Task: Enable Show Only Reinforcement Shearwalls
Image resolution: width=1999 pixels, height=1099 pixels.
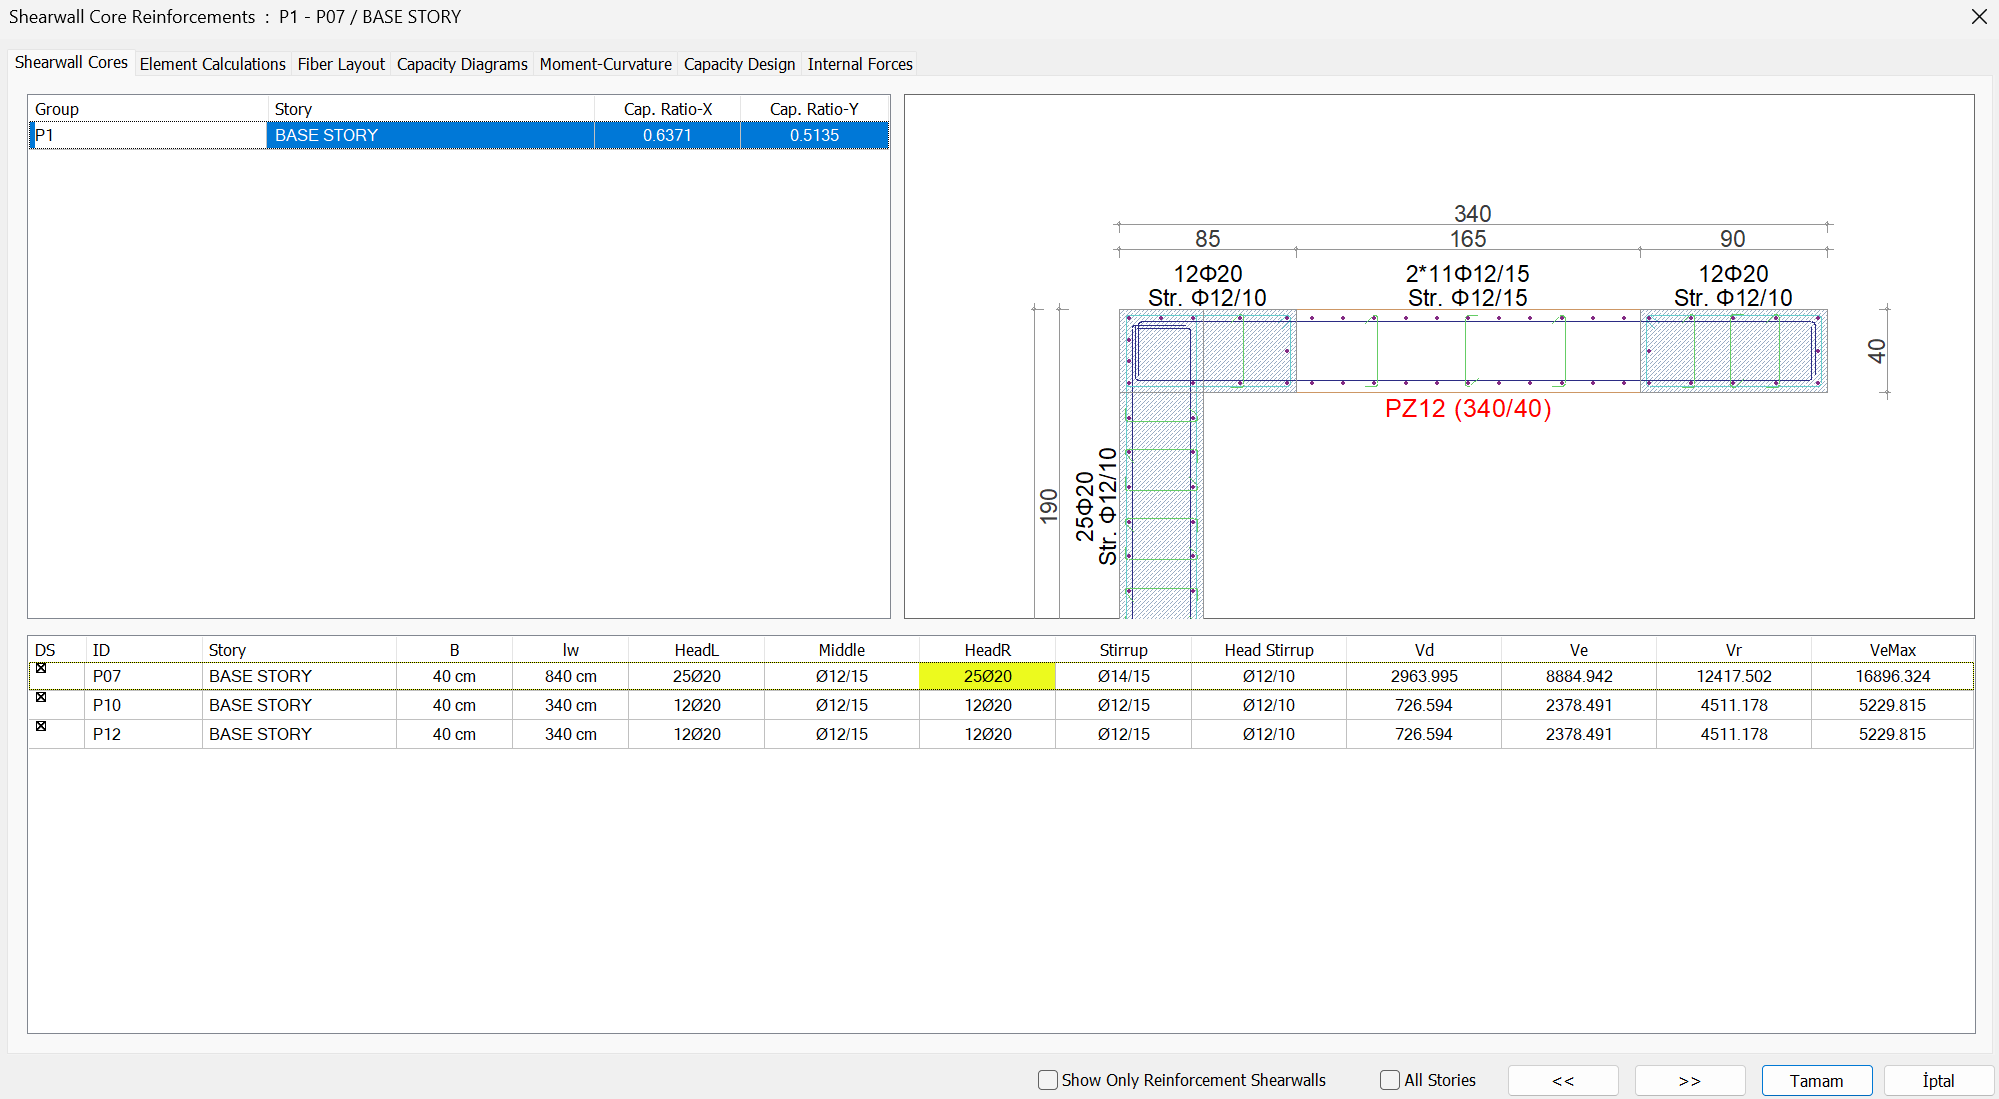Action: coord(1047,1080)
